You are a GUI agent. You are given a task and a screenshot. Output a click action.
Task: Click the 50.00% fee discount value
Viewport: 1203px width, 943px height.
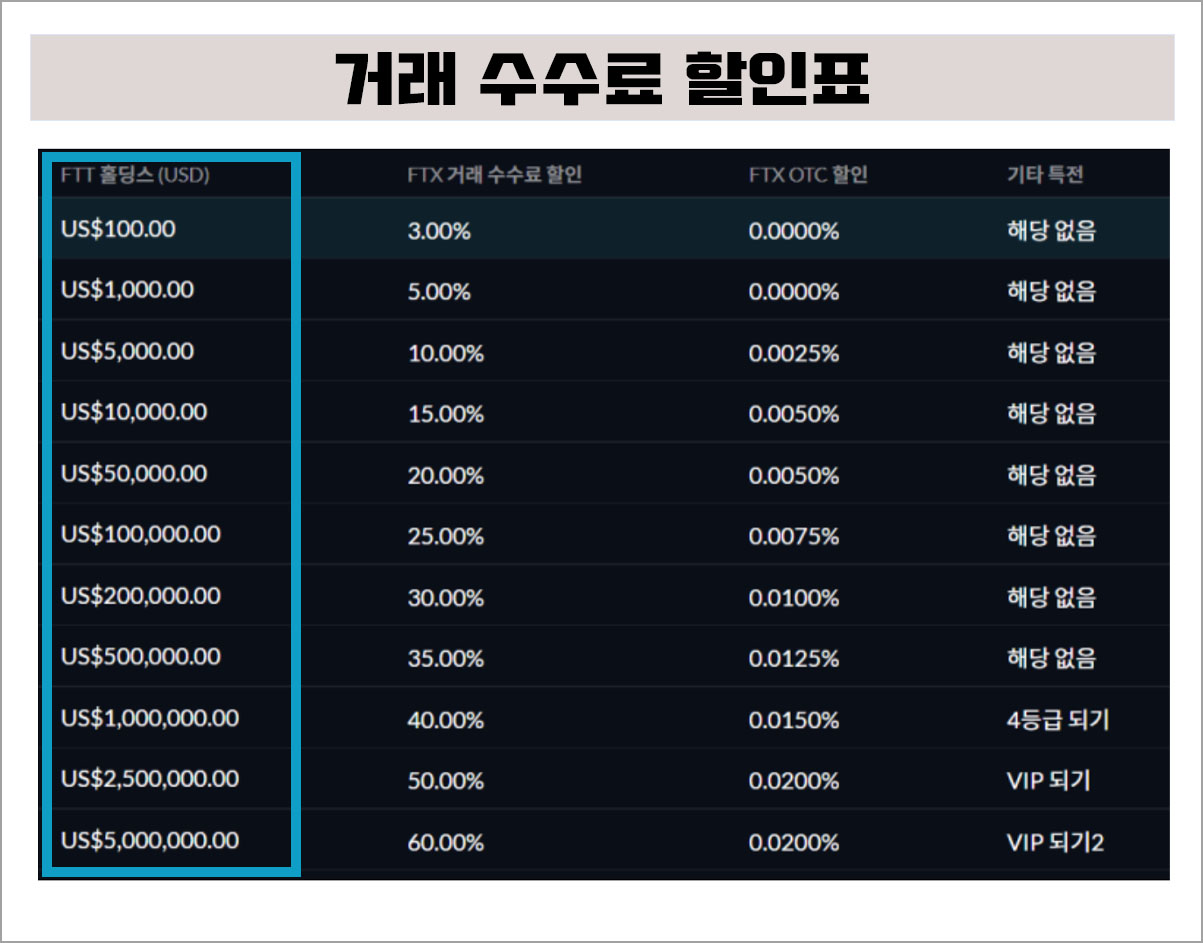click(x=446, y=781)
